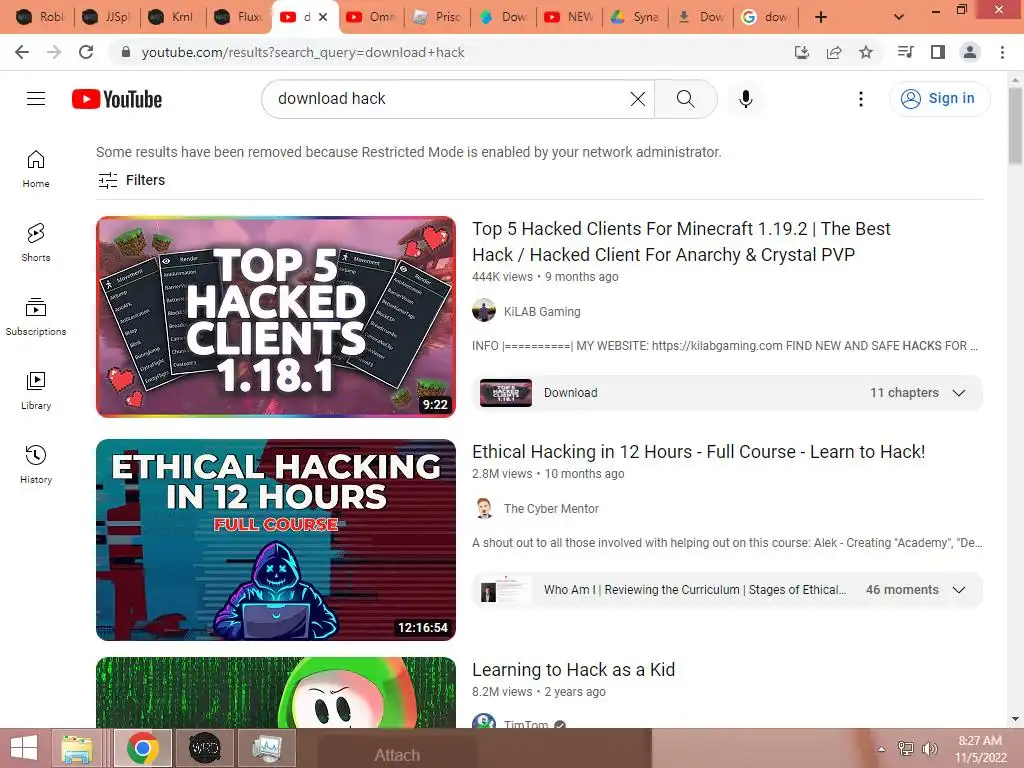Open a new browser tab
This screenshot has height=768, width=1024.
[821, 17]
